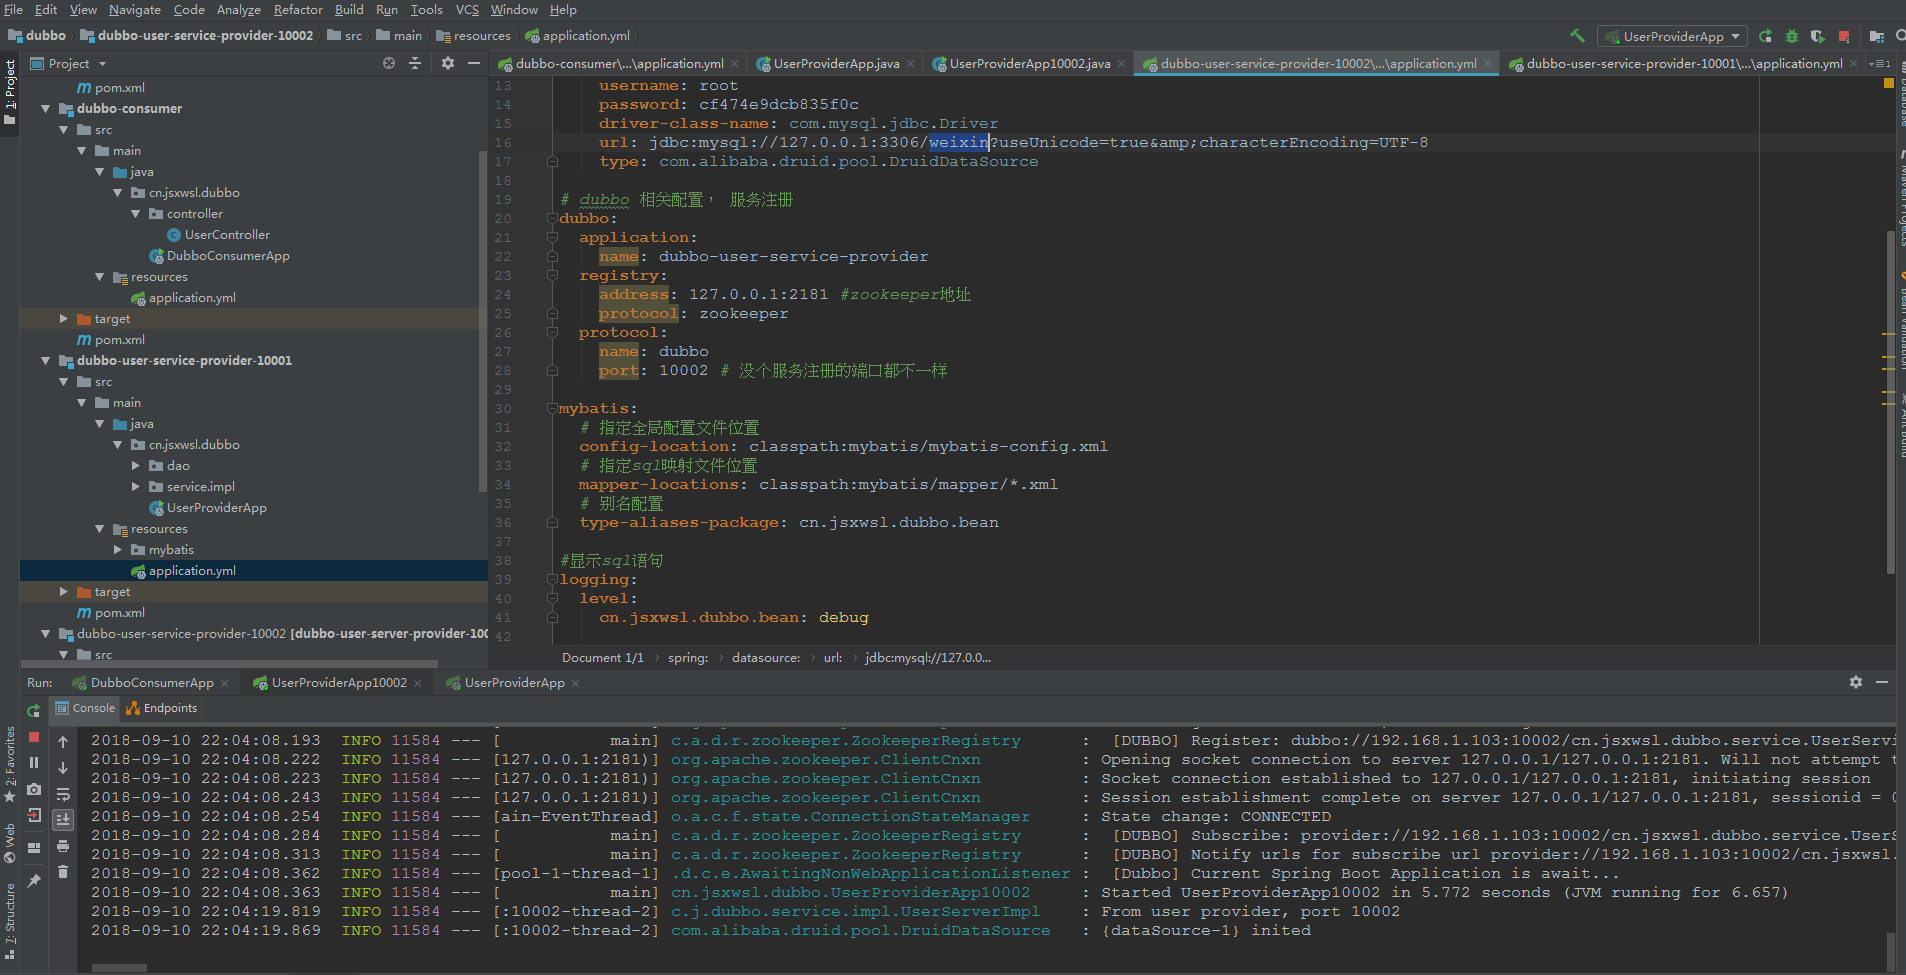
Task: Expand the target folder under dubbo-consumer
Action: 64,319
